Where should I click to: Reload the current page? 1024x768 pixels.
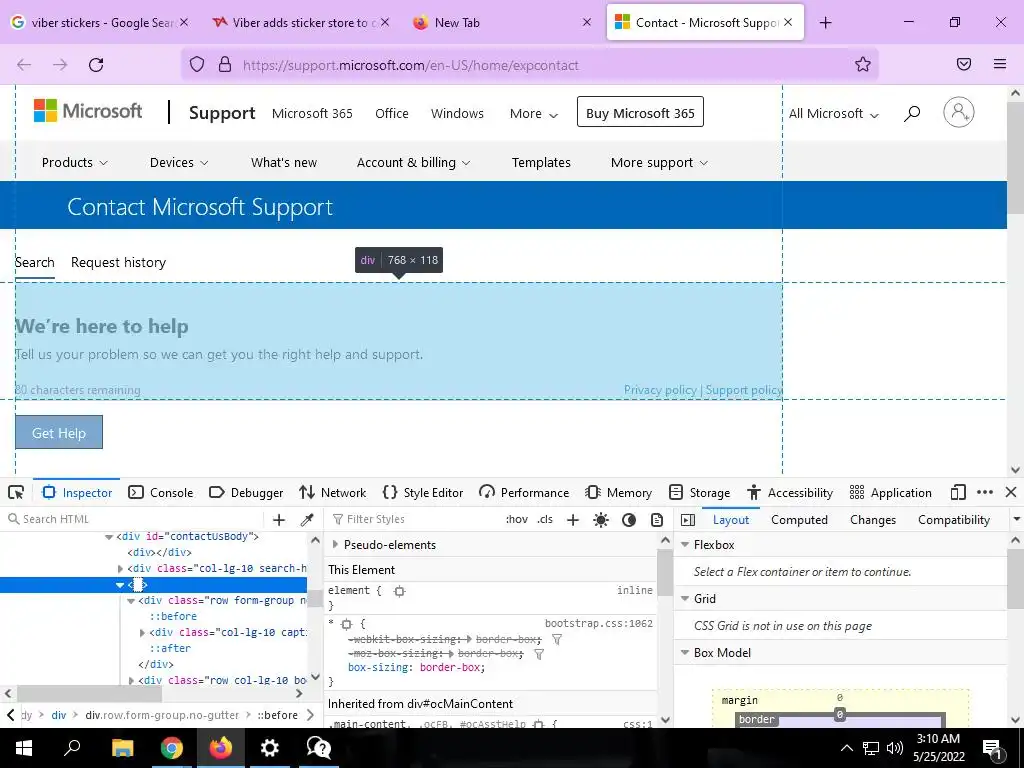click(x=96, y=65)
